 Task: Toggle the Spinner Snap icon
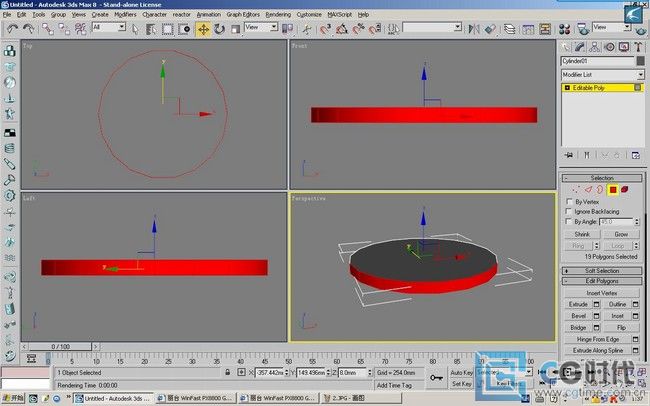(x=375, y=29)
